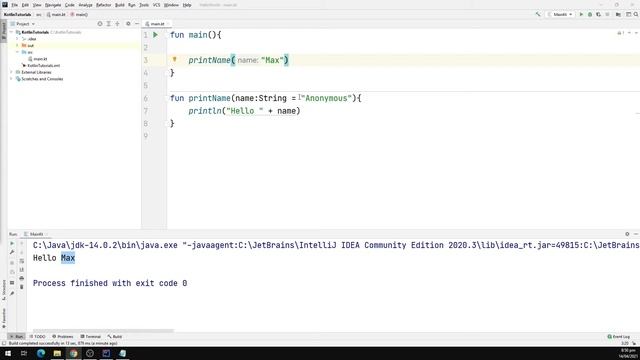
Task: Fold the main function on line 1
Action: [x=167, y=35]
